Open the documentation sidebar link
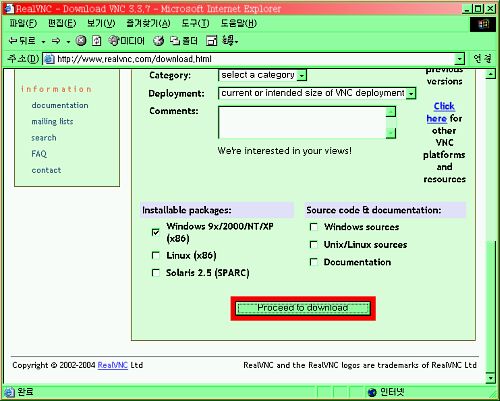 [60, 105]
